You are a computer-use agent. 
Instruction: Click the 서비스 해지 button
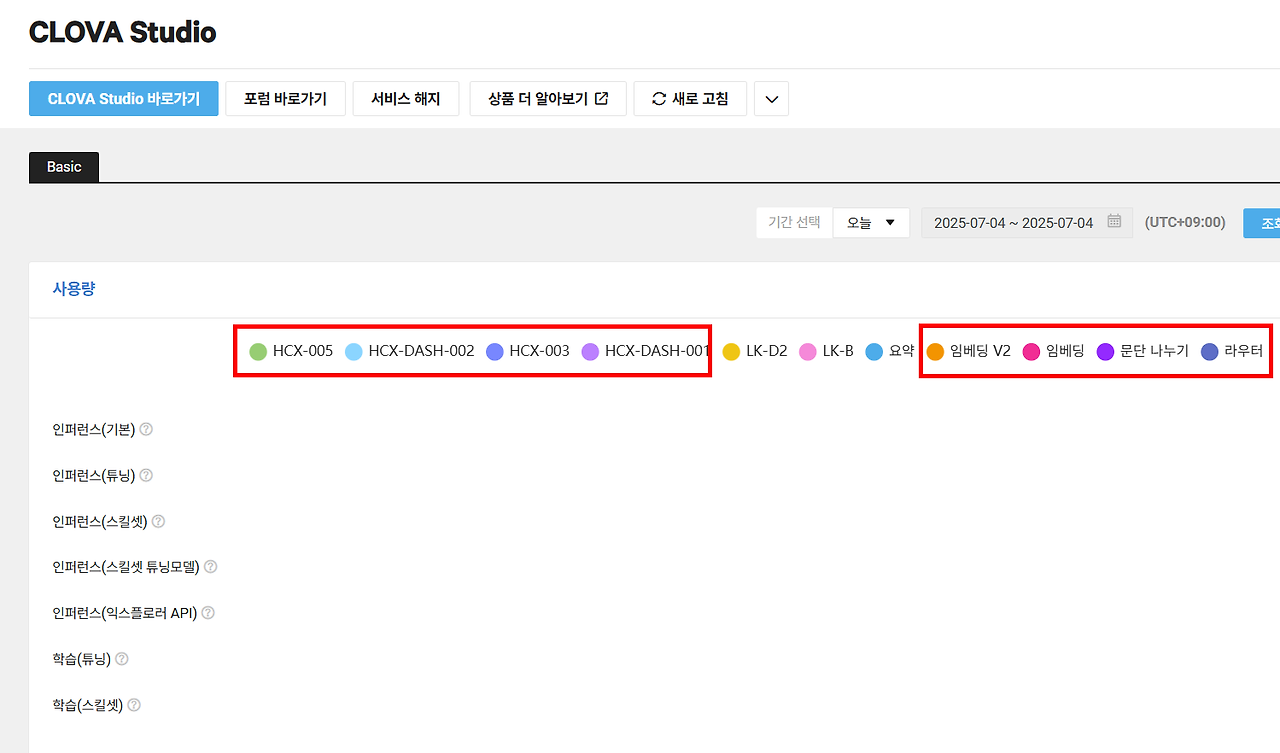(406, 99)
